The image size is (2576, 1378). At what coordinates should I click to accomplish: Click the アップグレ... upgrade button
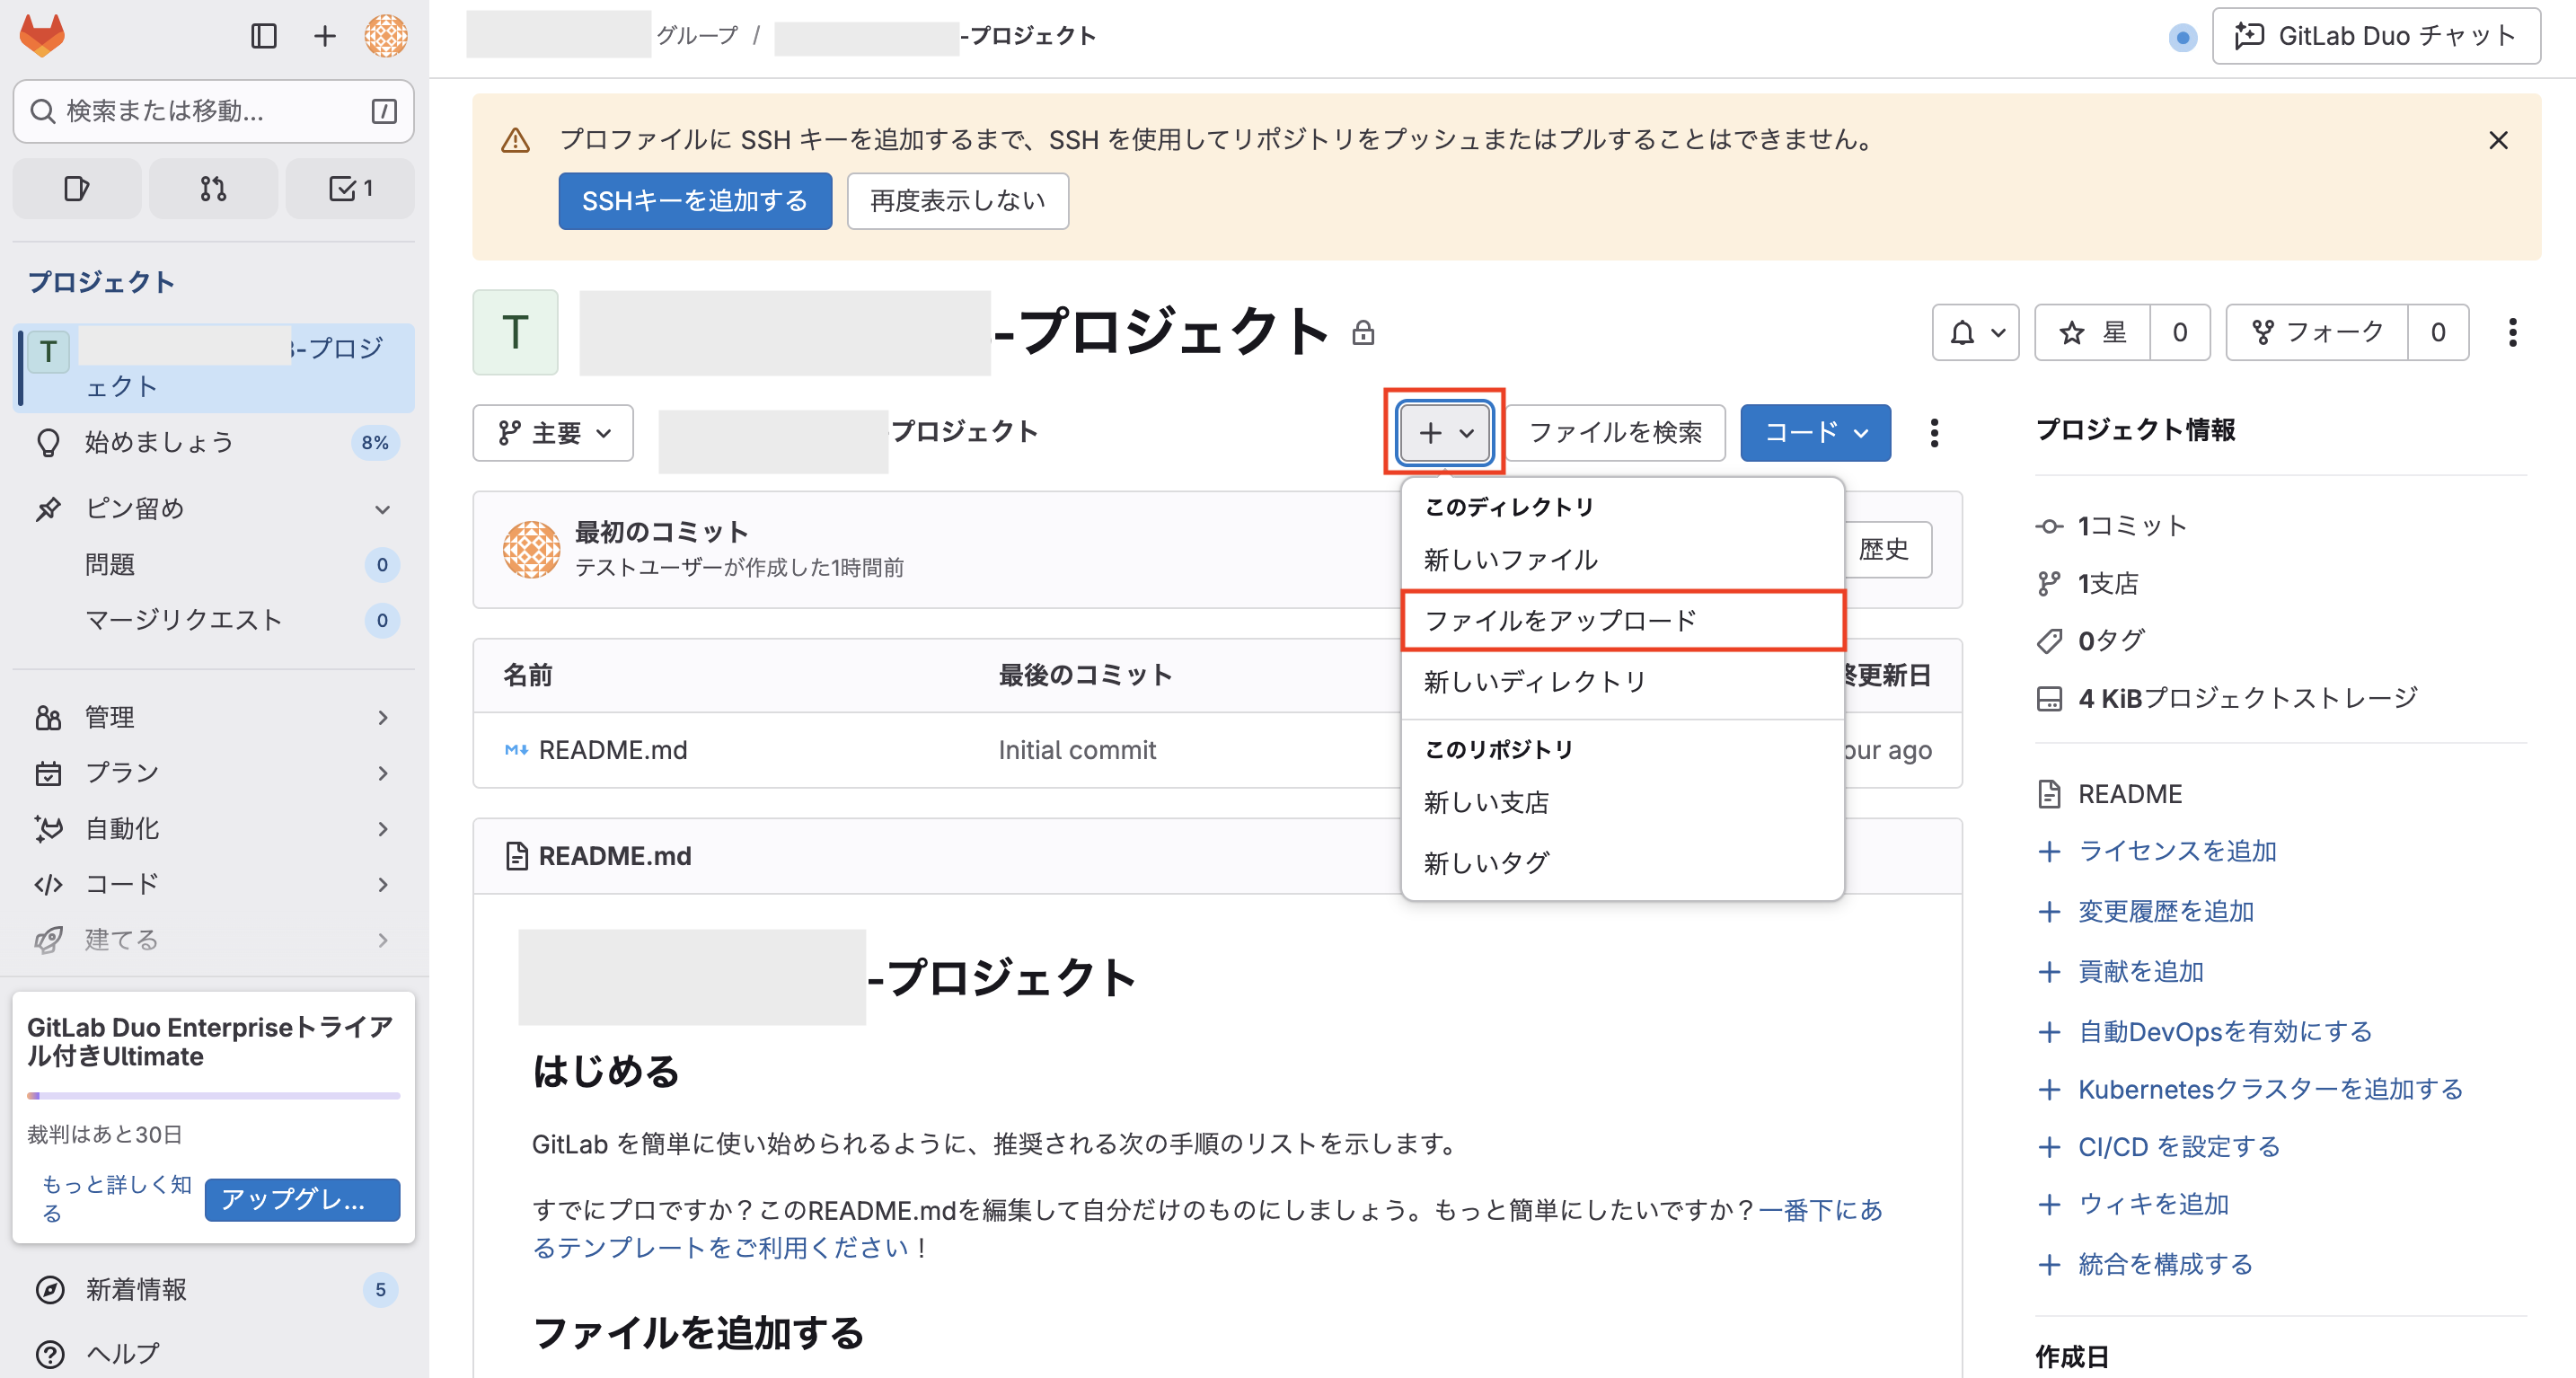302,1199
